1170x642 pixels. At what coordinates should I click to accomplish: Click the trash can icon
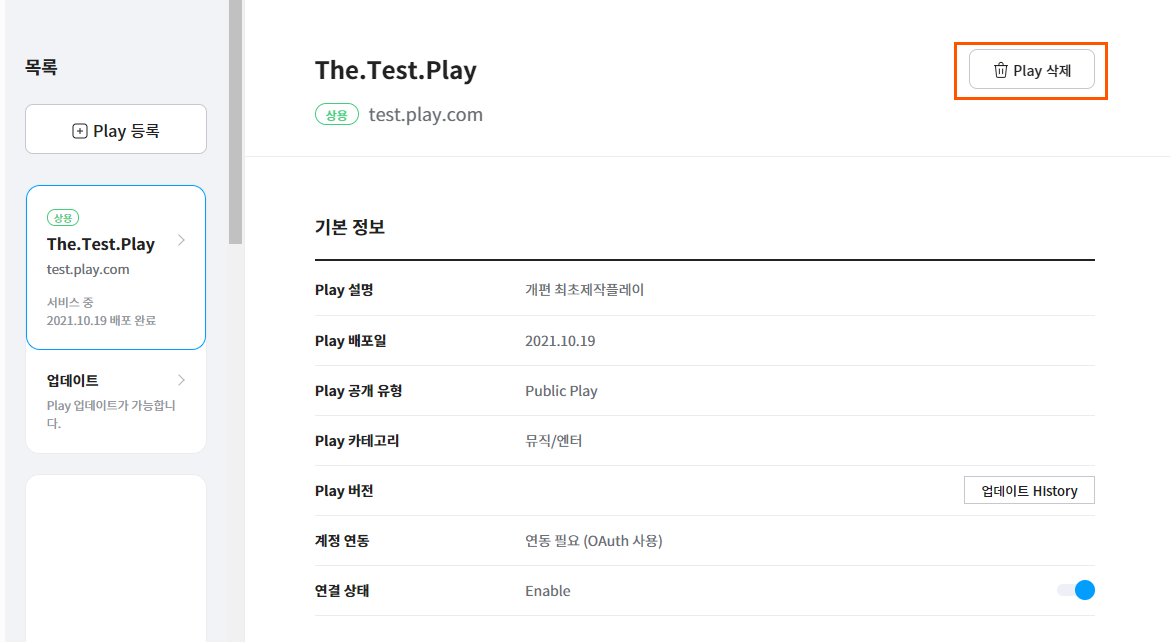point(1000,71)
